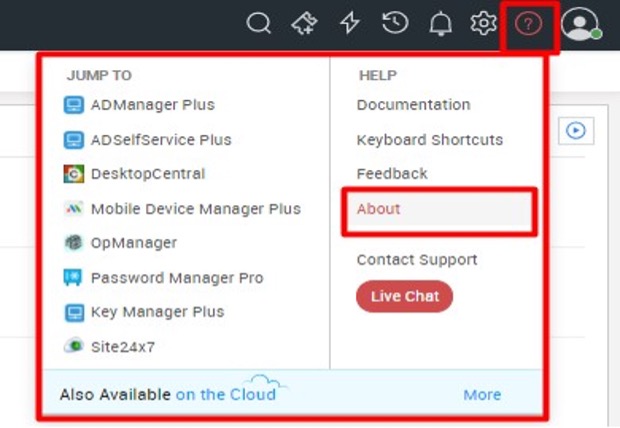Open Keyboard Shortcuts help entry
The height and width of the screenshot is (428, 620).
(430, 140)
